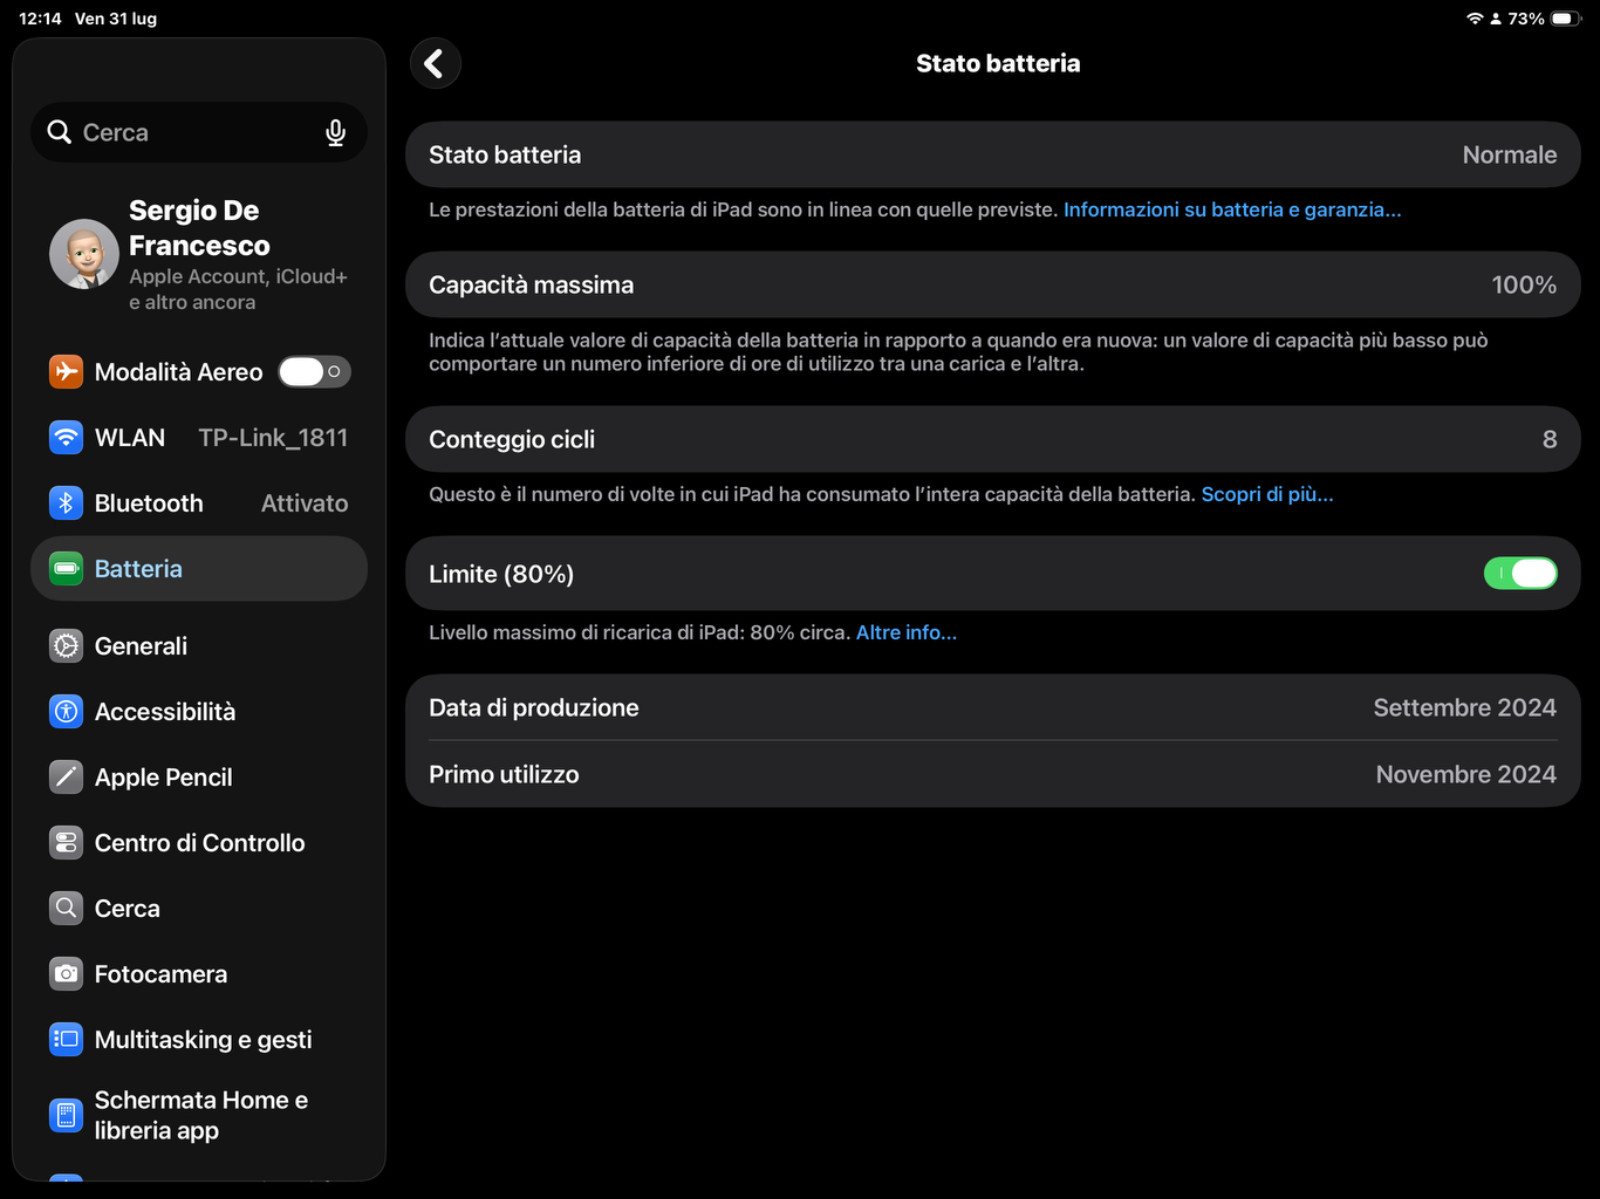This screenshot has height=1199, width=1600.
Task: Tap the status bar Wi-Fi indicator
Action: 1475,18
